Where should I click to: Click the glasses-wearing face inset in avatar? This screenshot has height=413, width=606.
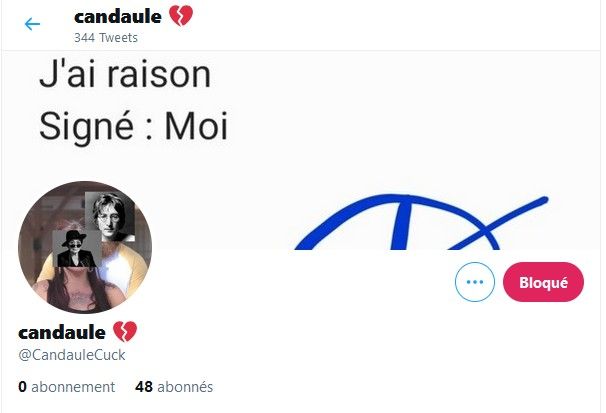110,217
